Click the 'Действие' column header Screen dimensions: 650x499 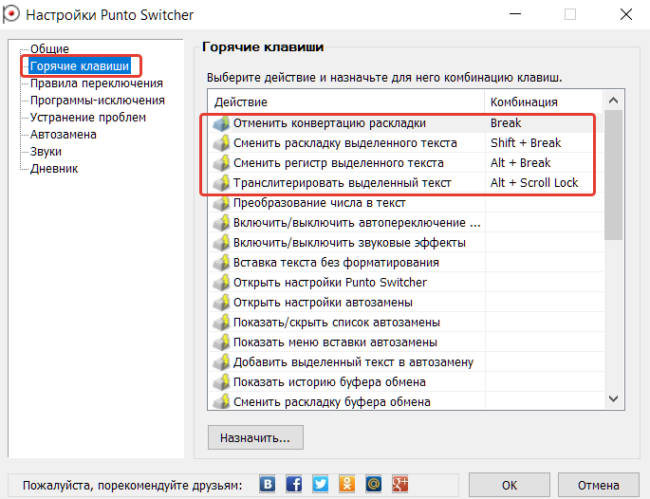click(x=346, y=102)
